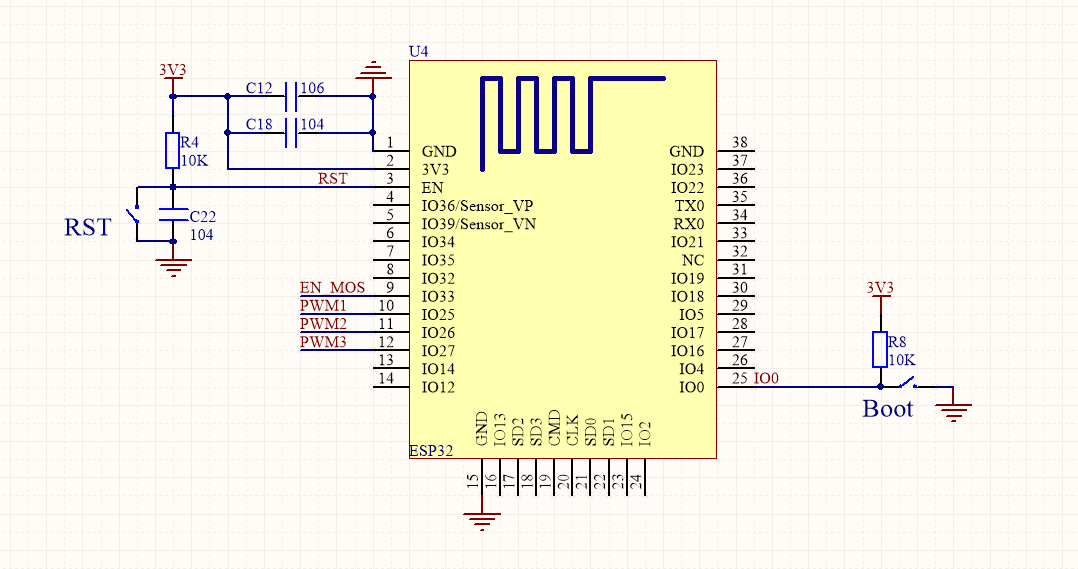Click the U4 designator label
1078x569 pixels.
click(x=418, y=52)
